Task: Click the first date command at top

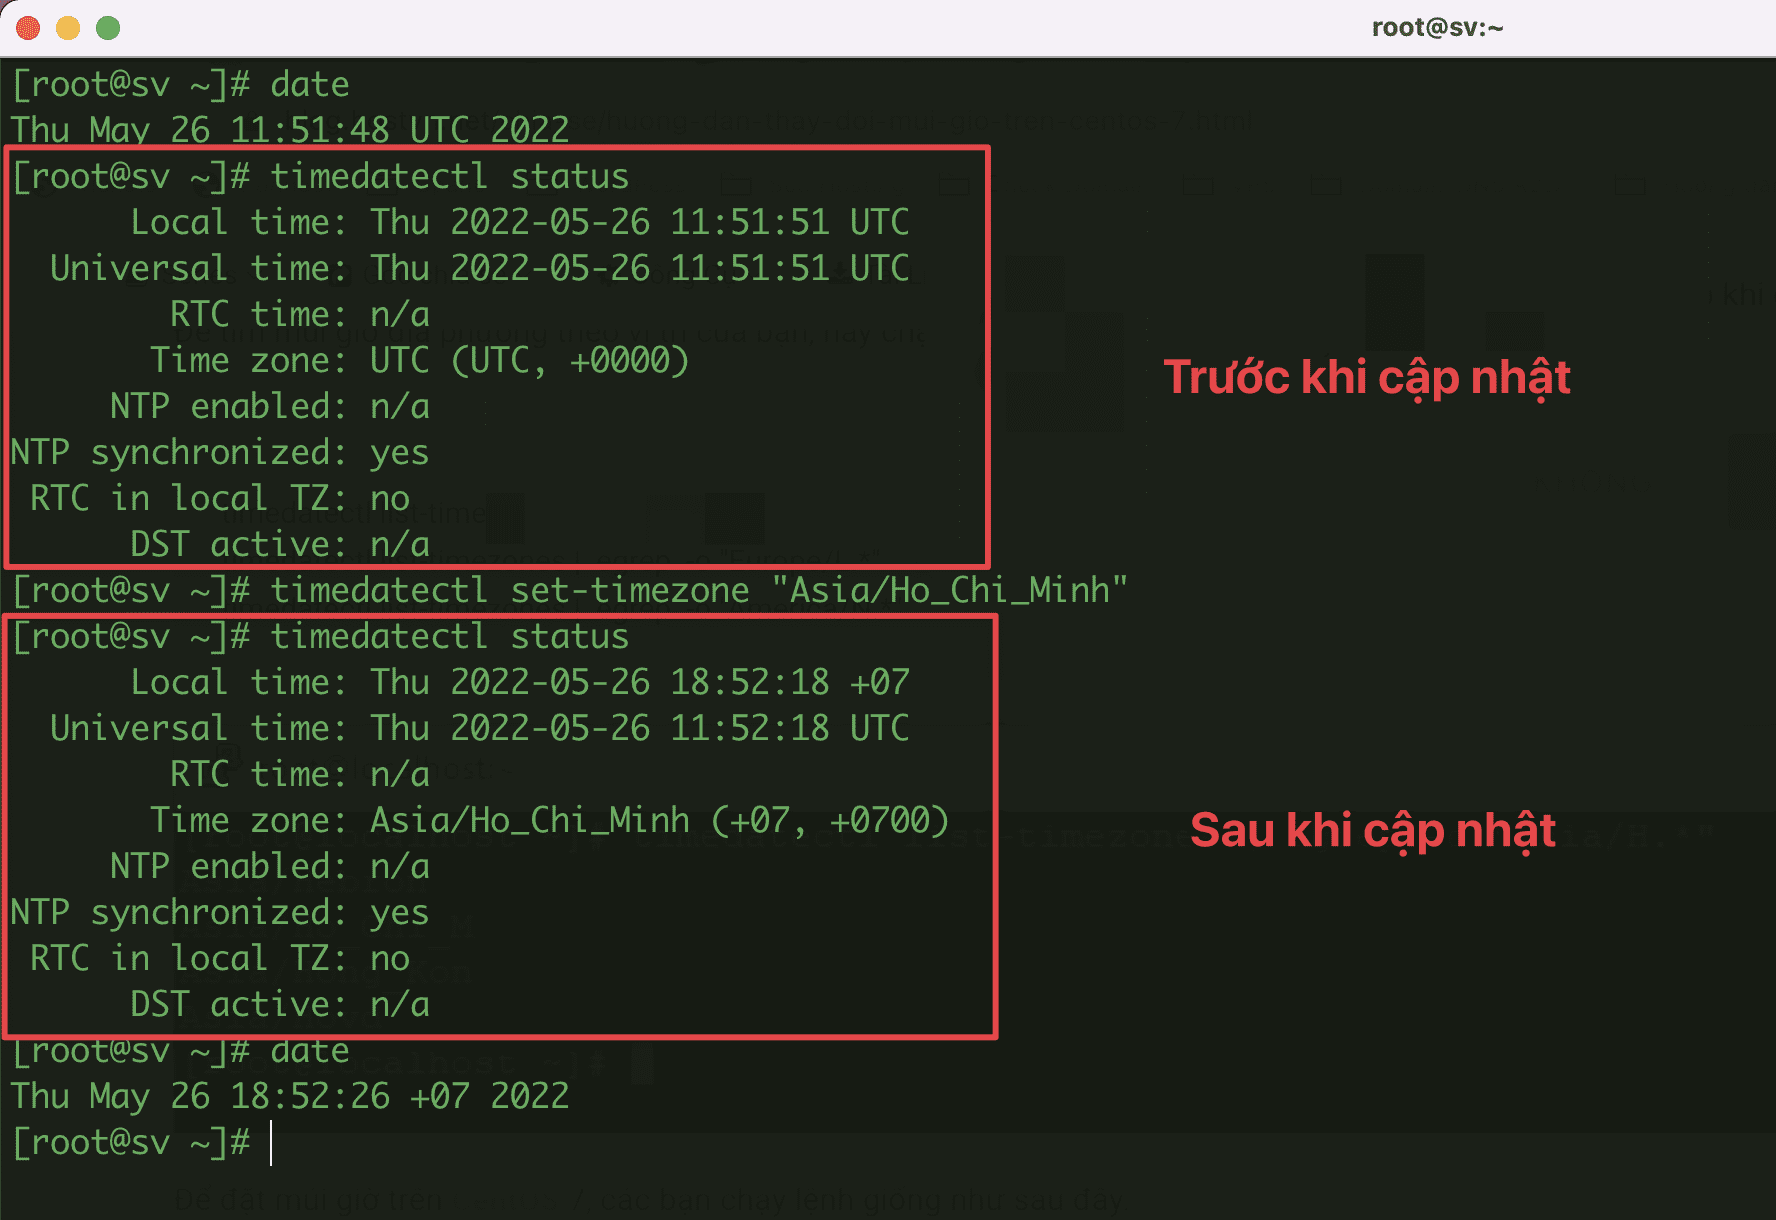Action: coord(309,85)
